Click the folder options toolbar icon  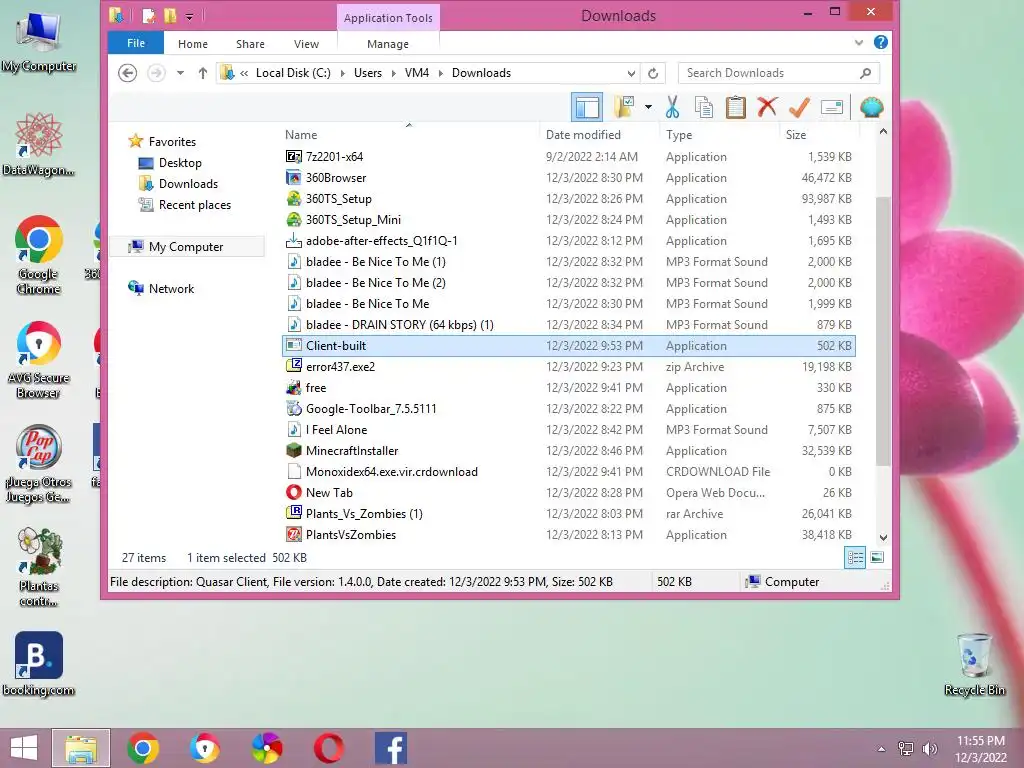(x=624, y=107)
